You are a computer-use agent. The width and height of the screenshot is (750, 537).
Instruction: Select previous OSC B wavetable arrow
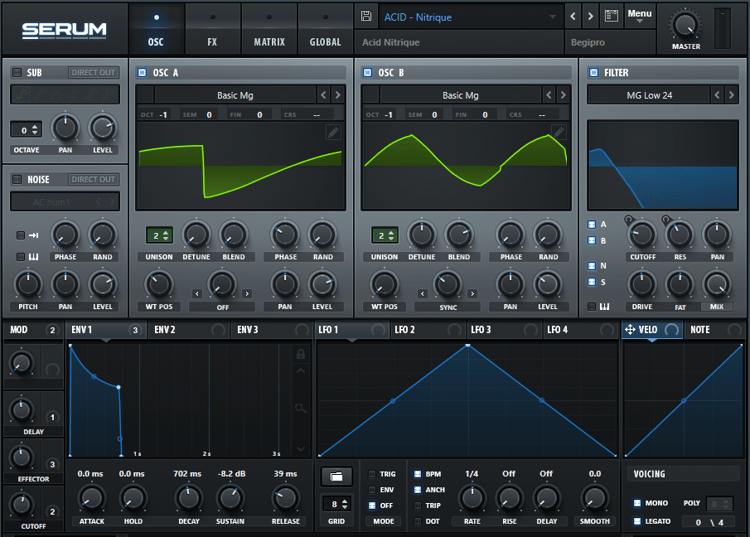tap(549, 95)
